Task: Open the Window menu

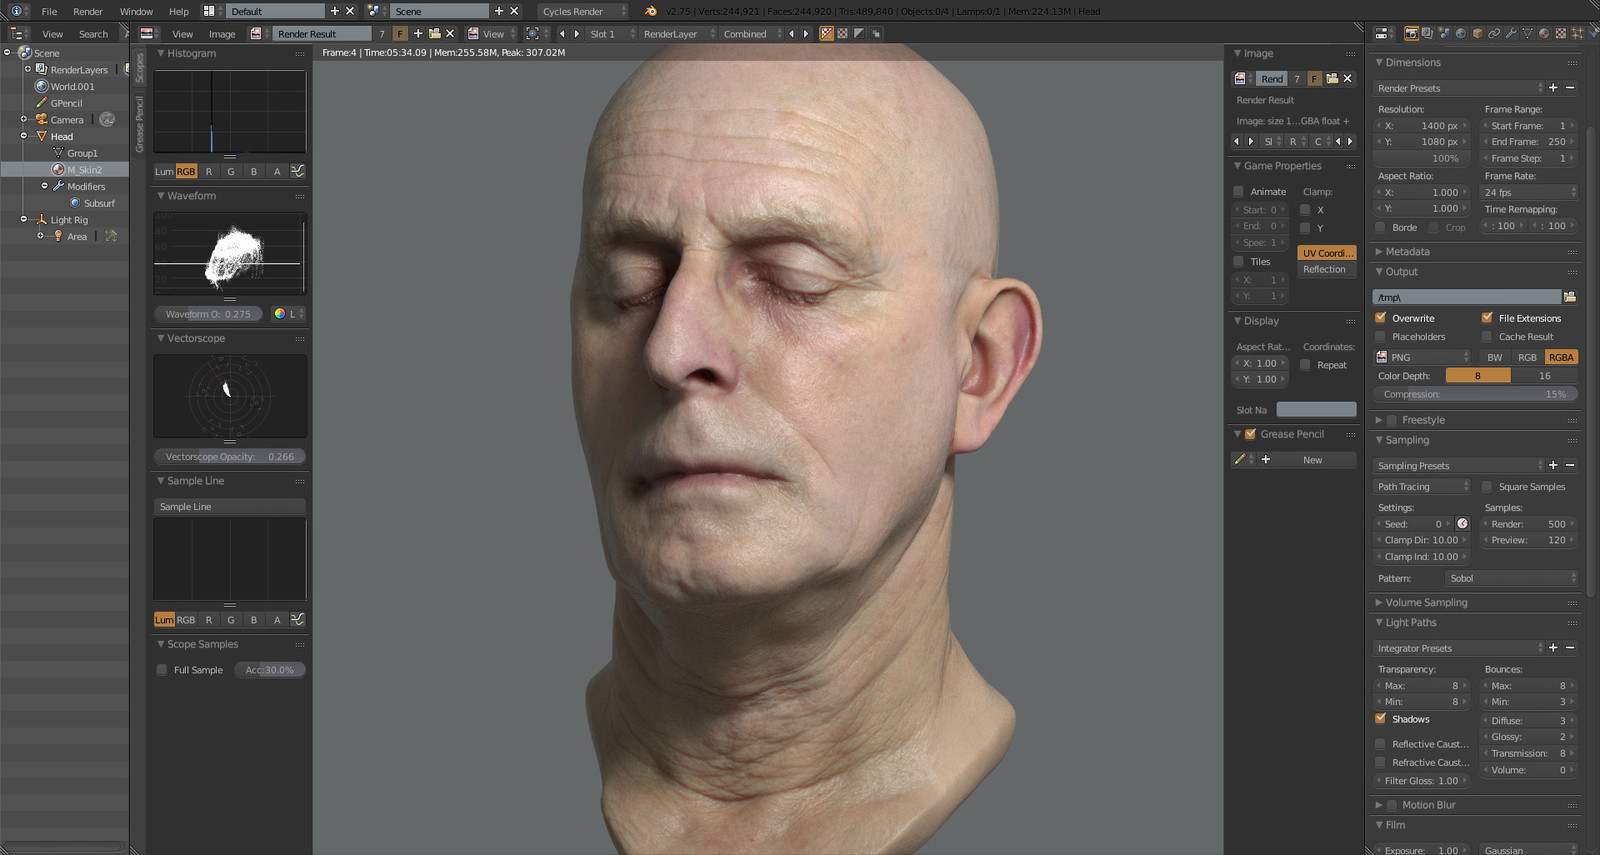Action: tap(136, 11)
